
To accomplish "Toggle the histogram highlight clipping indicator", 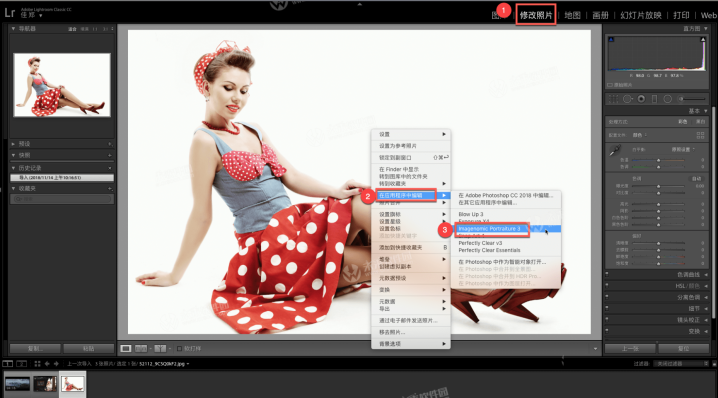I will pyautogui.click(x=702, y=40).
